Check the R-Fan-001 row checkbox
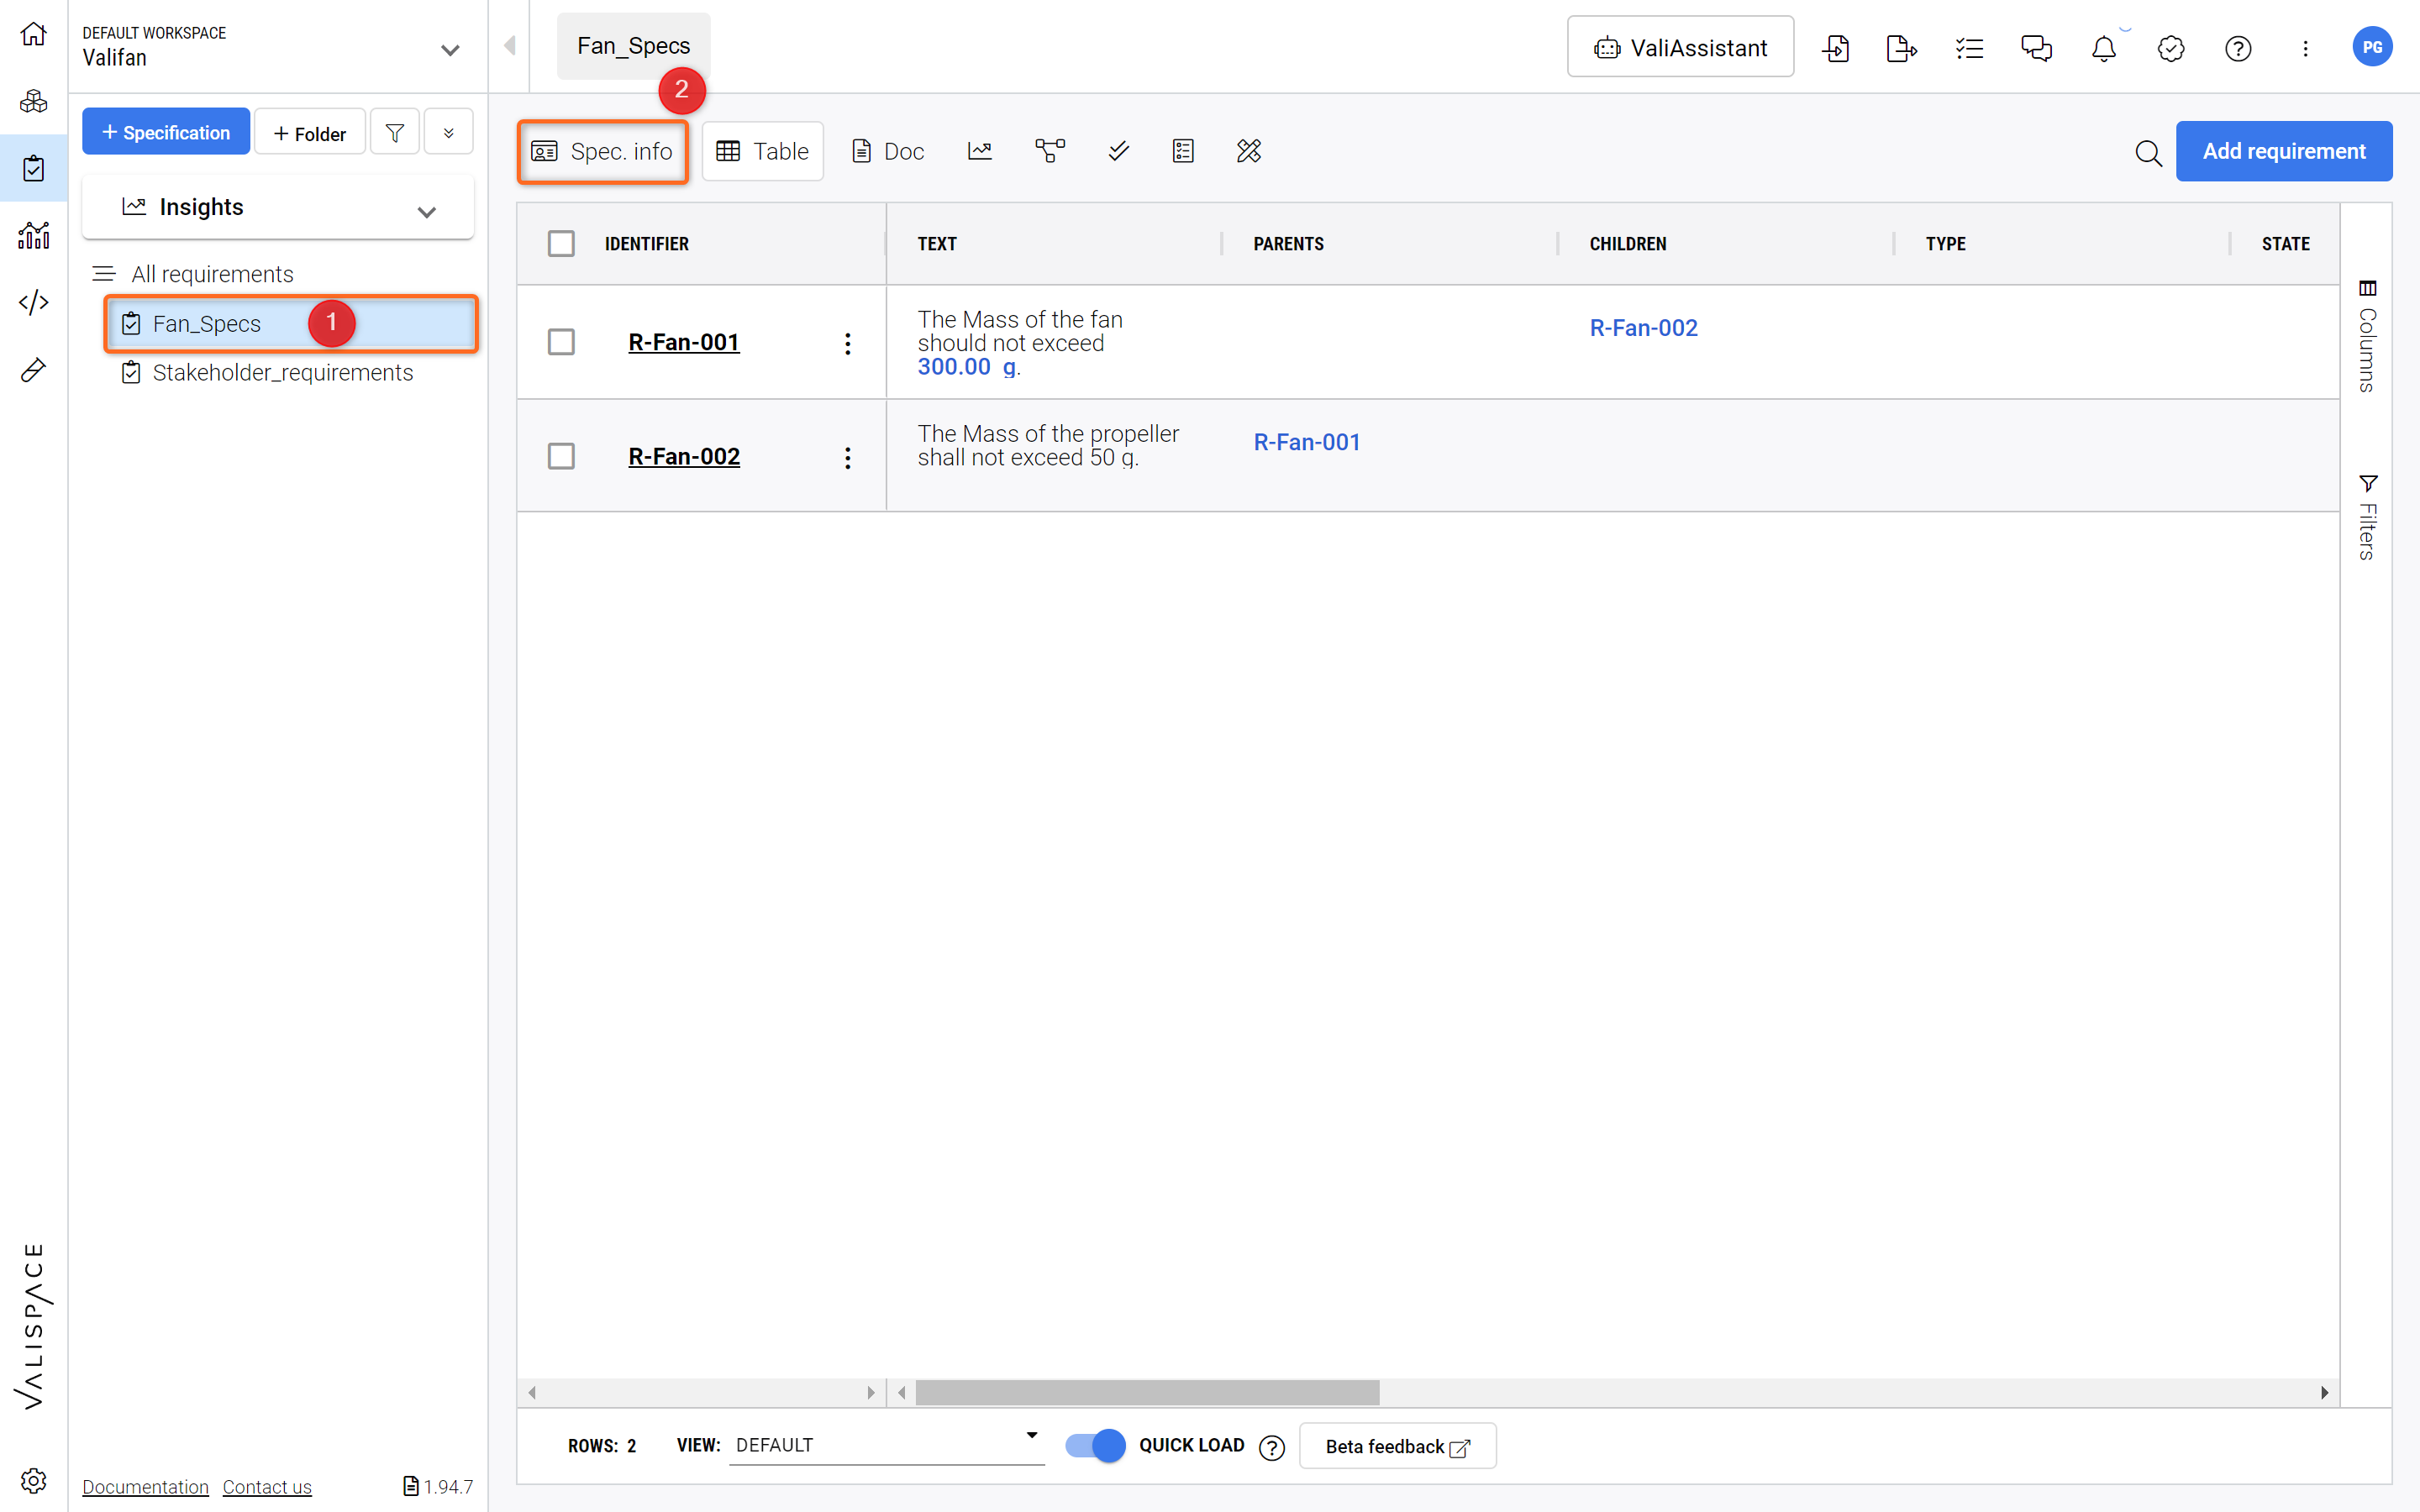The width and height of the screenshot is (2420, 1512). coord(561,342)
